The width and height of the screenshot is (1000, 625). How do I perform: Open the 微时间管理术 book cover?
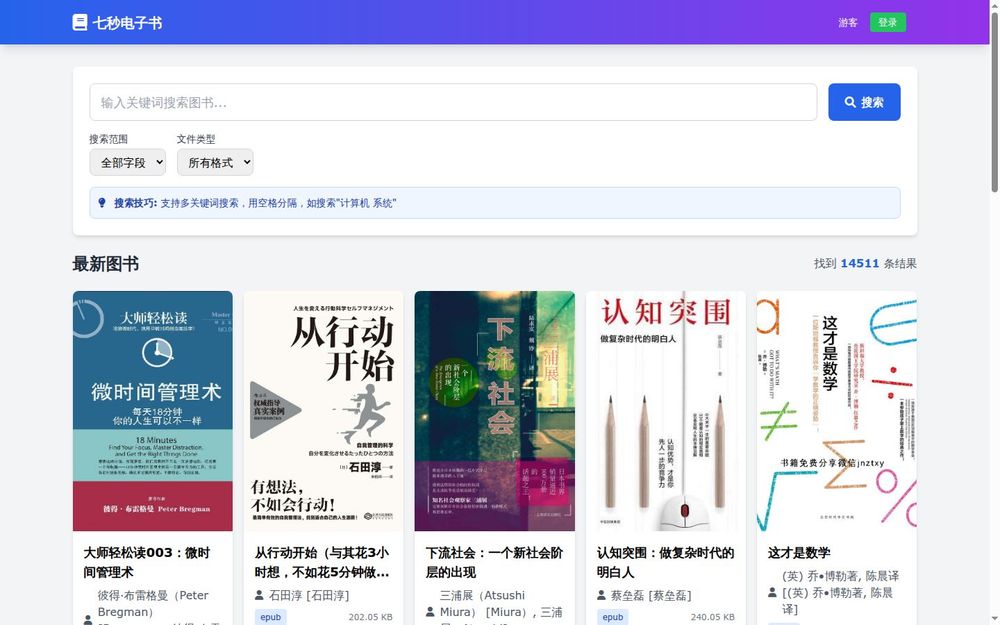(153, 411)
